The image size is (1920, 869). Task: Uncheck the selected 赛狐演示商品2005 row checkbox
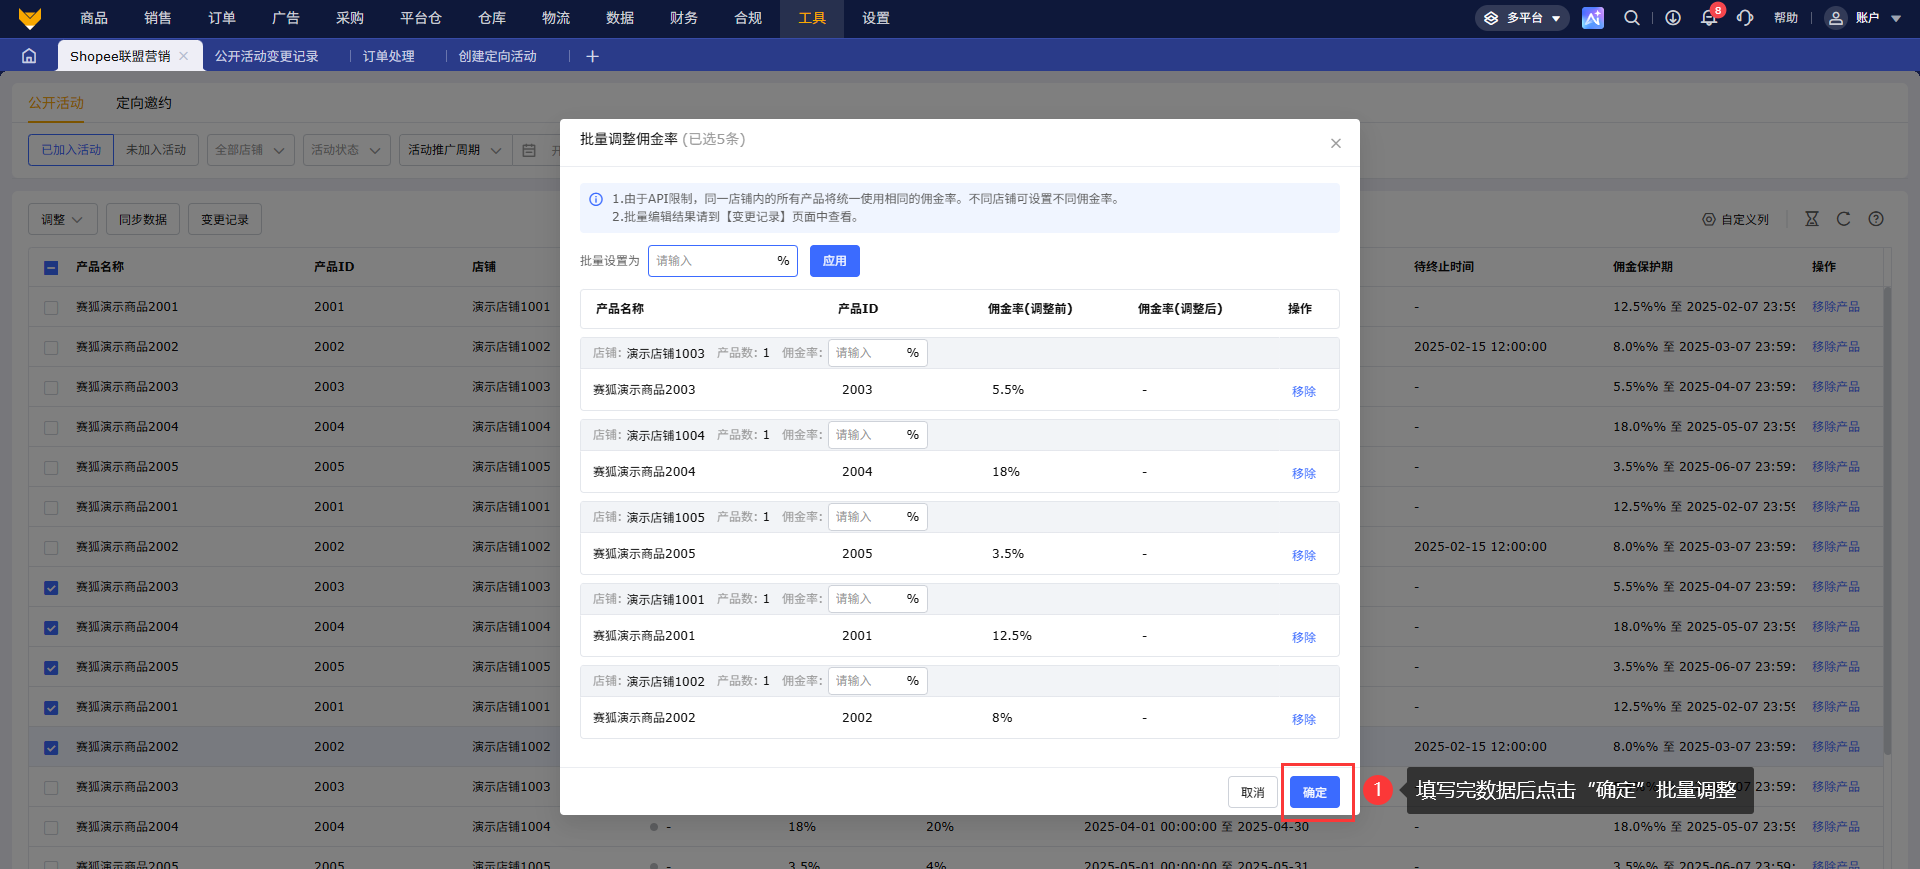[51, 667]
